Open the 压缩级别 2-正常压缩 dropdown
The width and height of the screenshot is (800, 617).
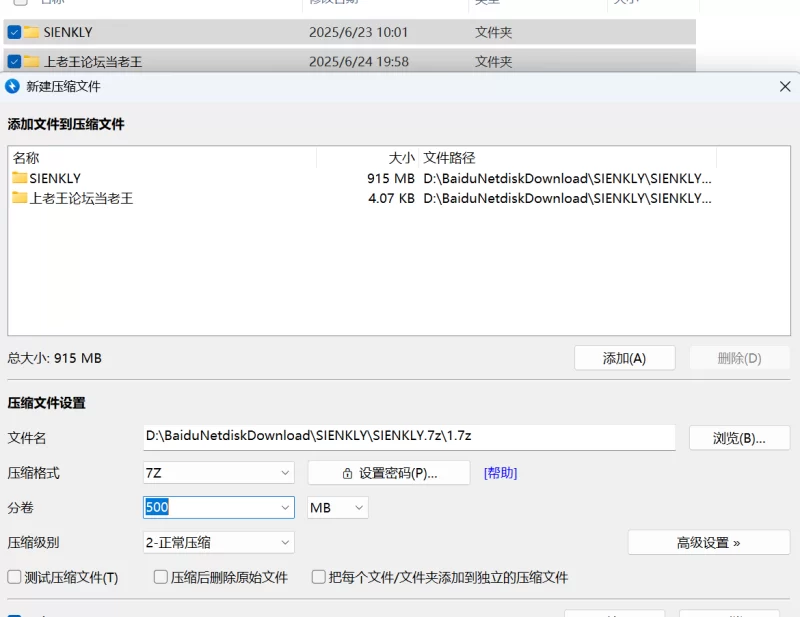point(218,542)
